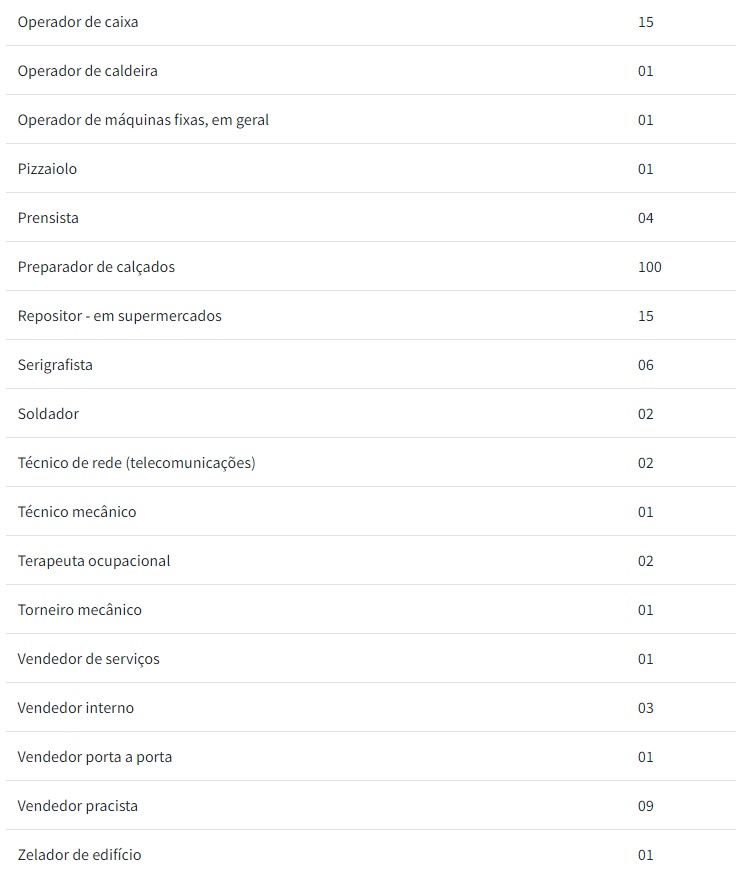Click 'Técnico de rede (telecomunicações)' text
The height and width of the screenshot is (873, 747).
pyautogui.click(x=136, y=463)
